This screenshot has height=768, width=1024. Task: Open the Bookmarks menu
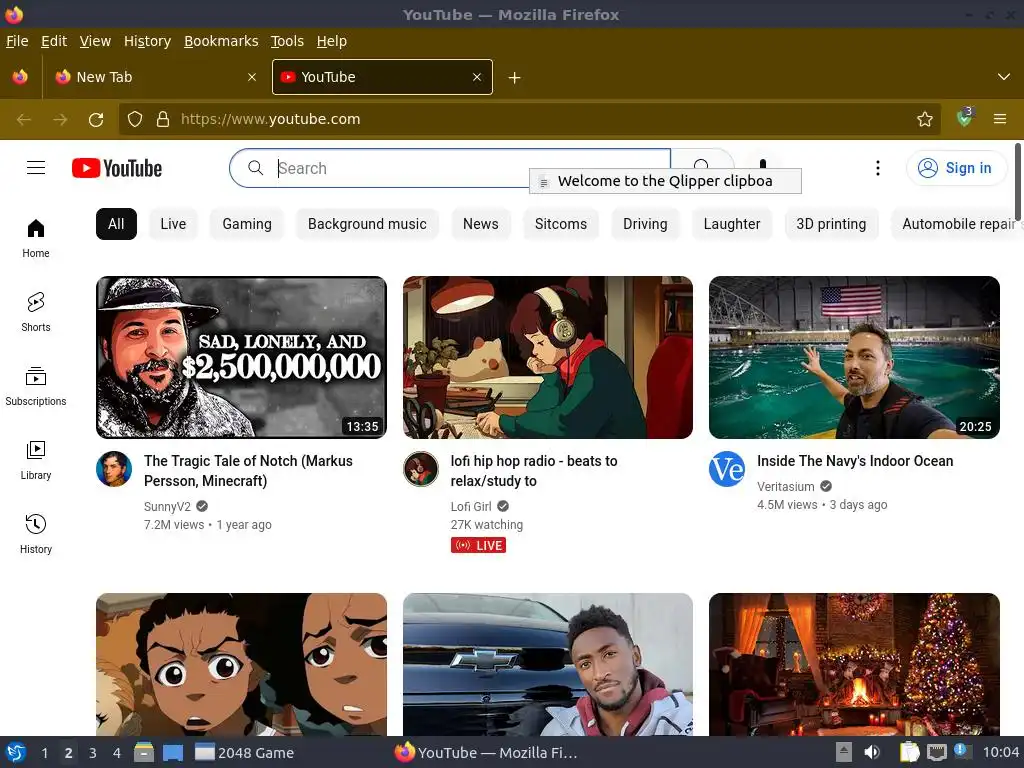click(x=221, y=41)
